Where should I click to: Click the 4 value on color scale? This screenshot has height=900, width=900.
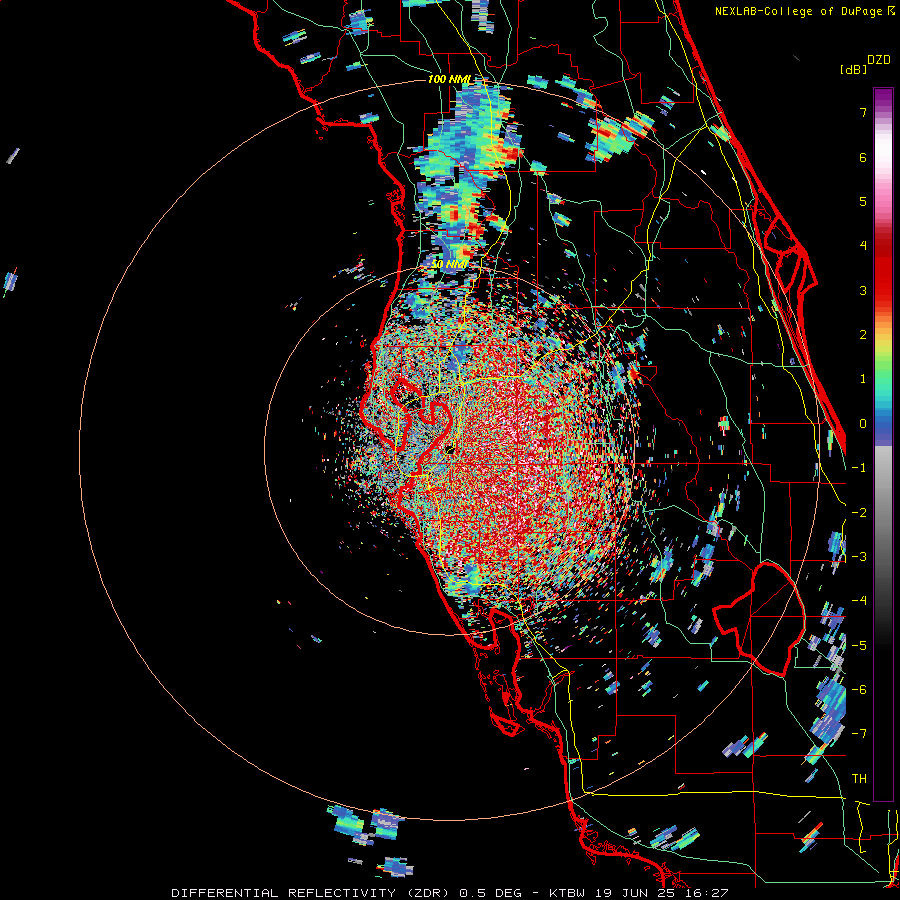pyautogui.click(x=863, y=246)
